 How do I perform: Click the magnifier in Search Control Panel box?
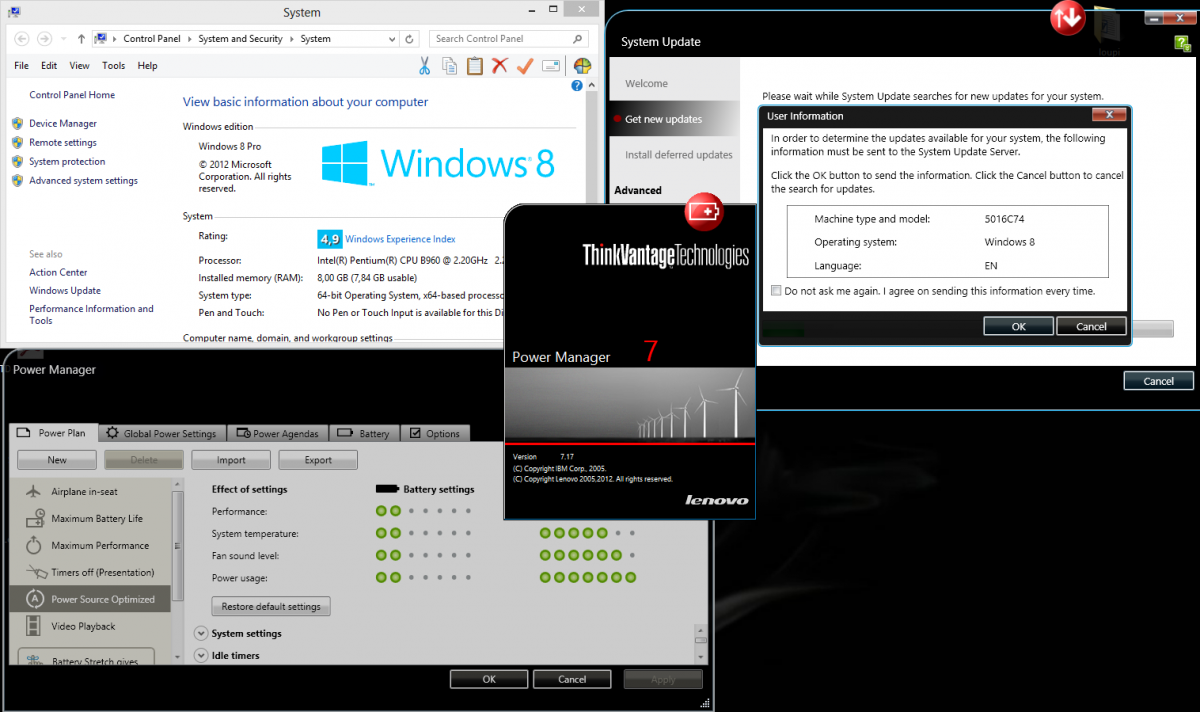[578, 39]
